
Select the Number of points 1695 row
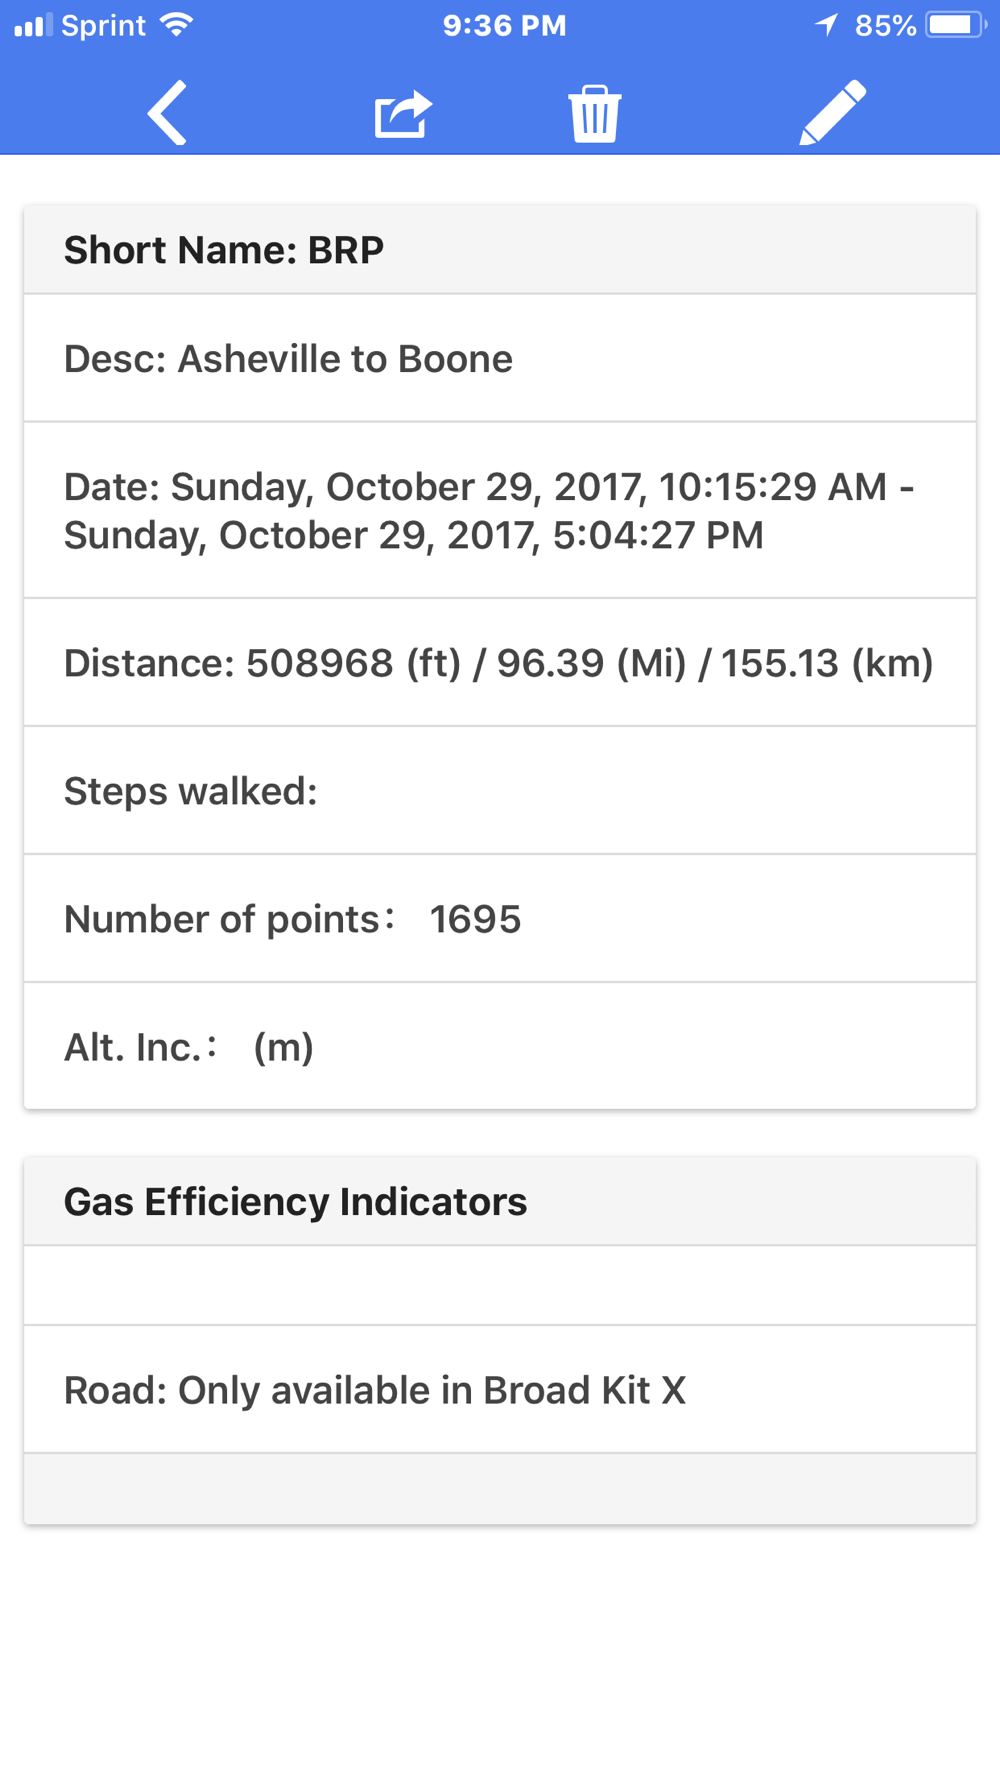click(x=500, y=918)
